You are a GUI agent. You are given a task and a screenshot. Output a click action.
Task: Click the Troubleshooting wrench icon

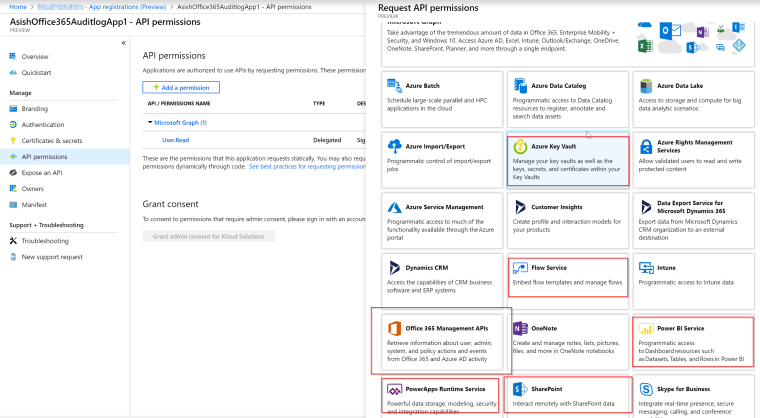13,241
